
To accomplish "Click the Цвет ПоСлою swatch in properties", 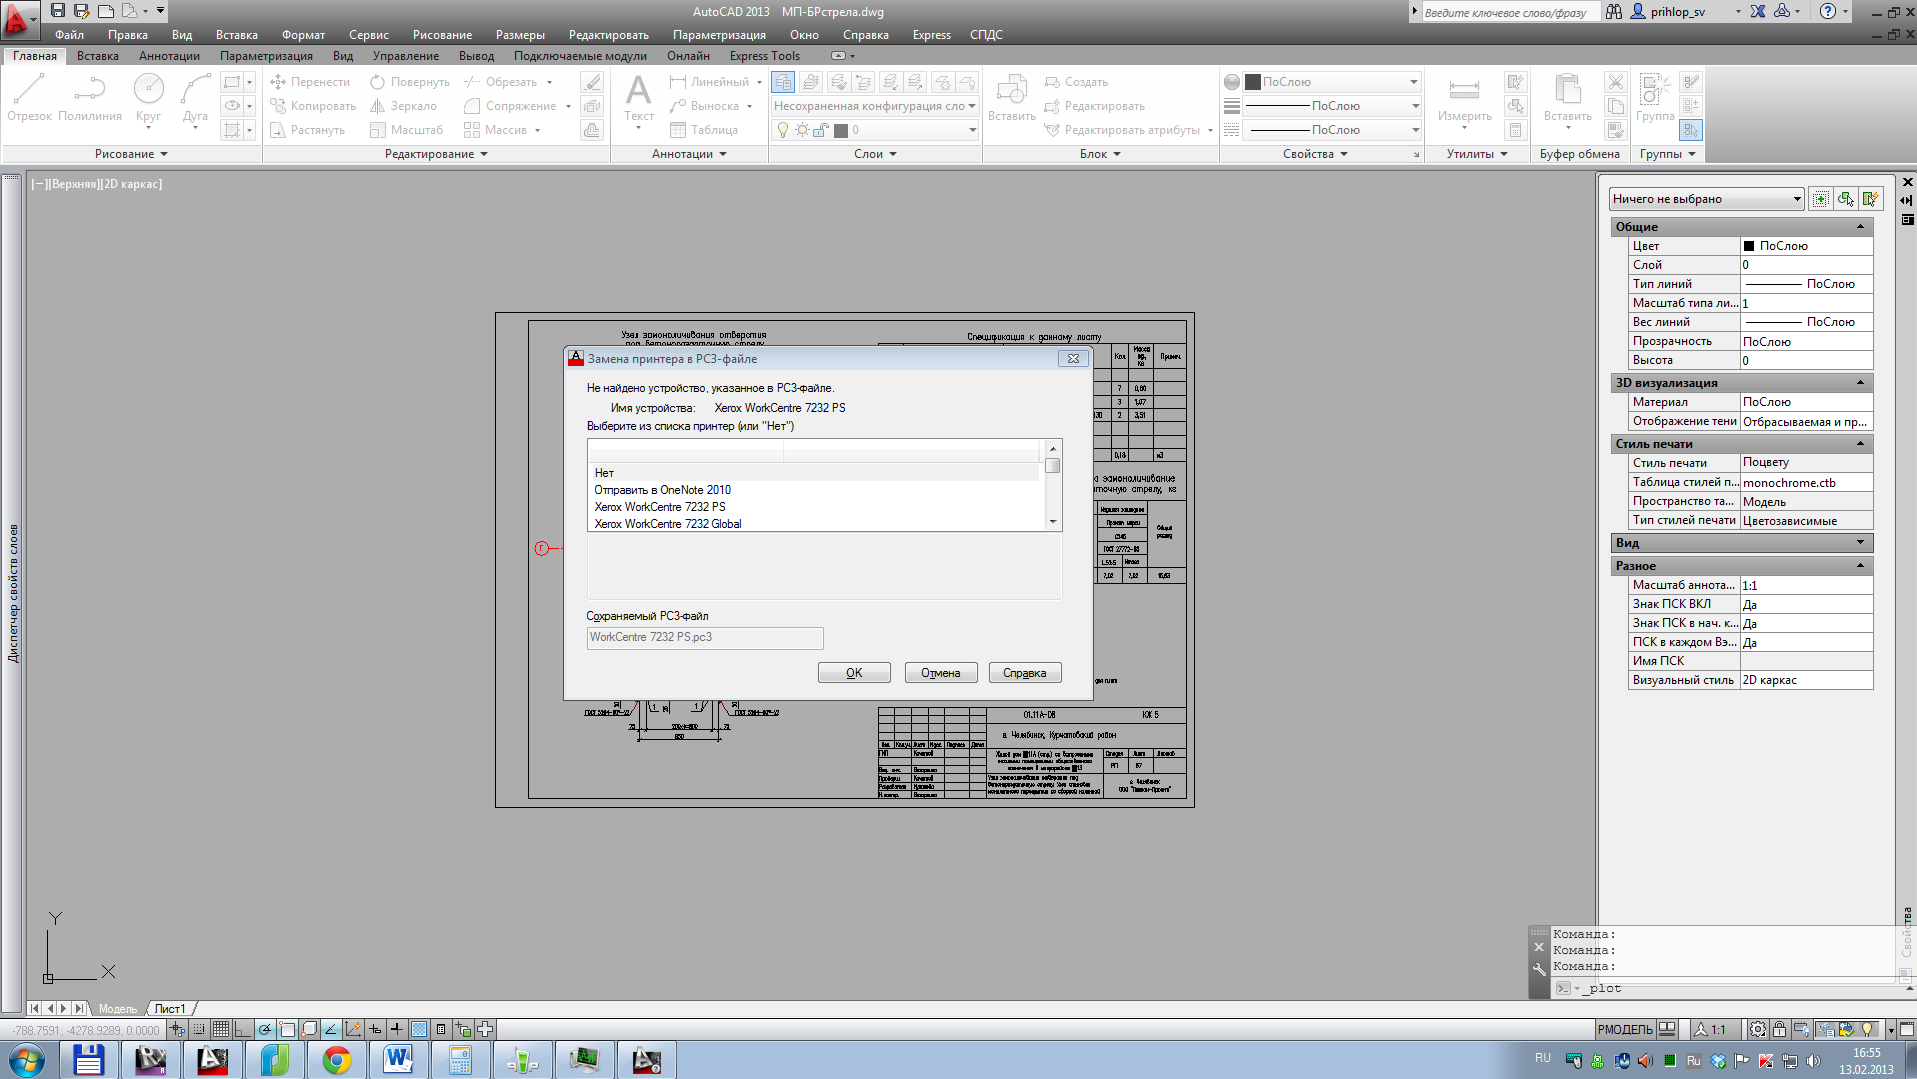I will (1749, 246).
